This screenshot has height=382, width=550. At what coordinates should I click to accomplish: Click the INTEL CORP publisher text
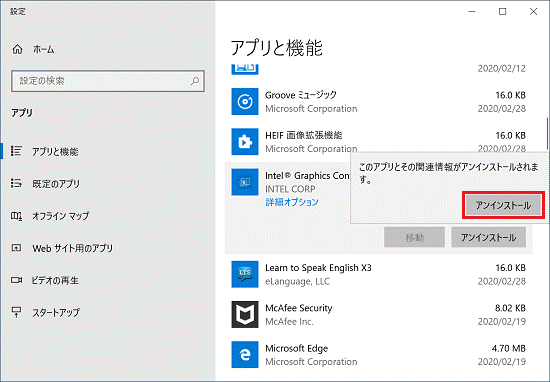(x=290, y=189)
